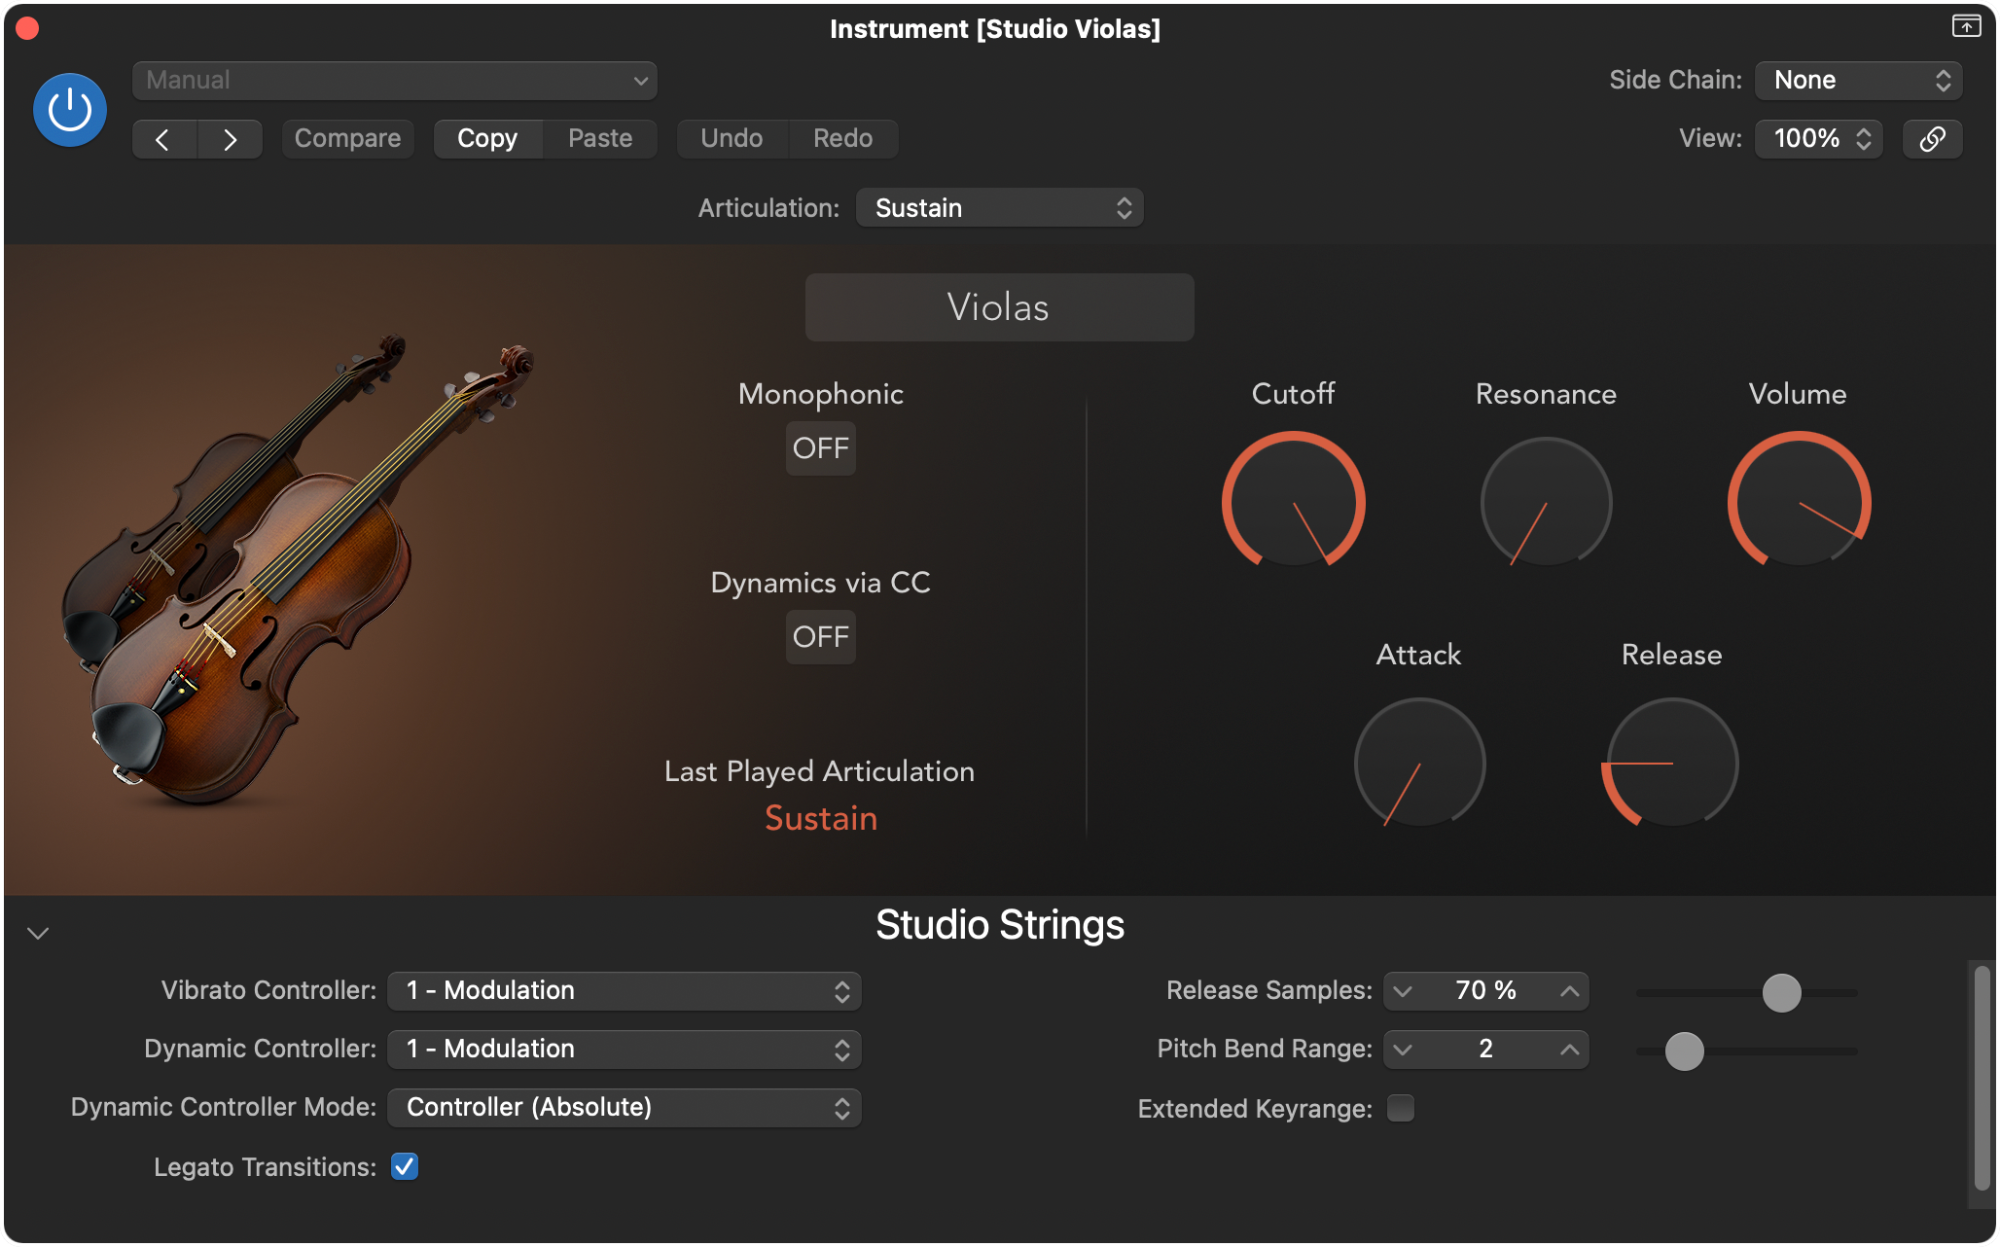Image resolution: width=2000 pixels, height=1248 pixels.
Task: Click the link chain icon button
Action: click(1932, 139)
